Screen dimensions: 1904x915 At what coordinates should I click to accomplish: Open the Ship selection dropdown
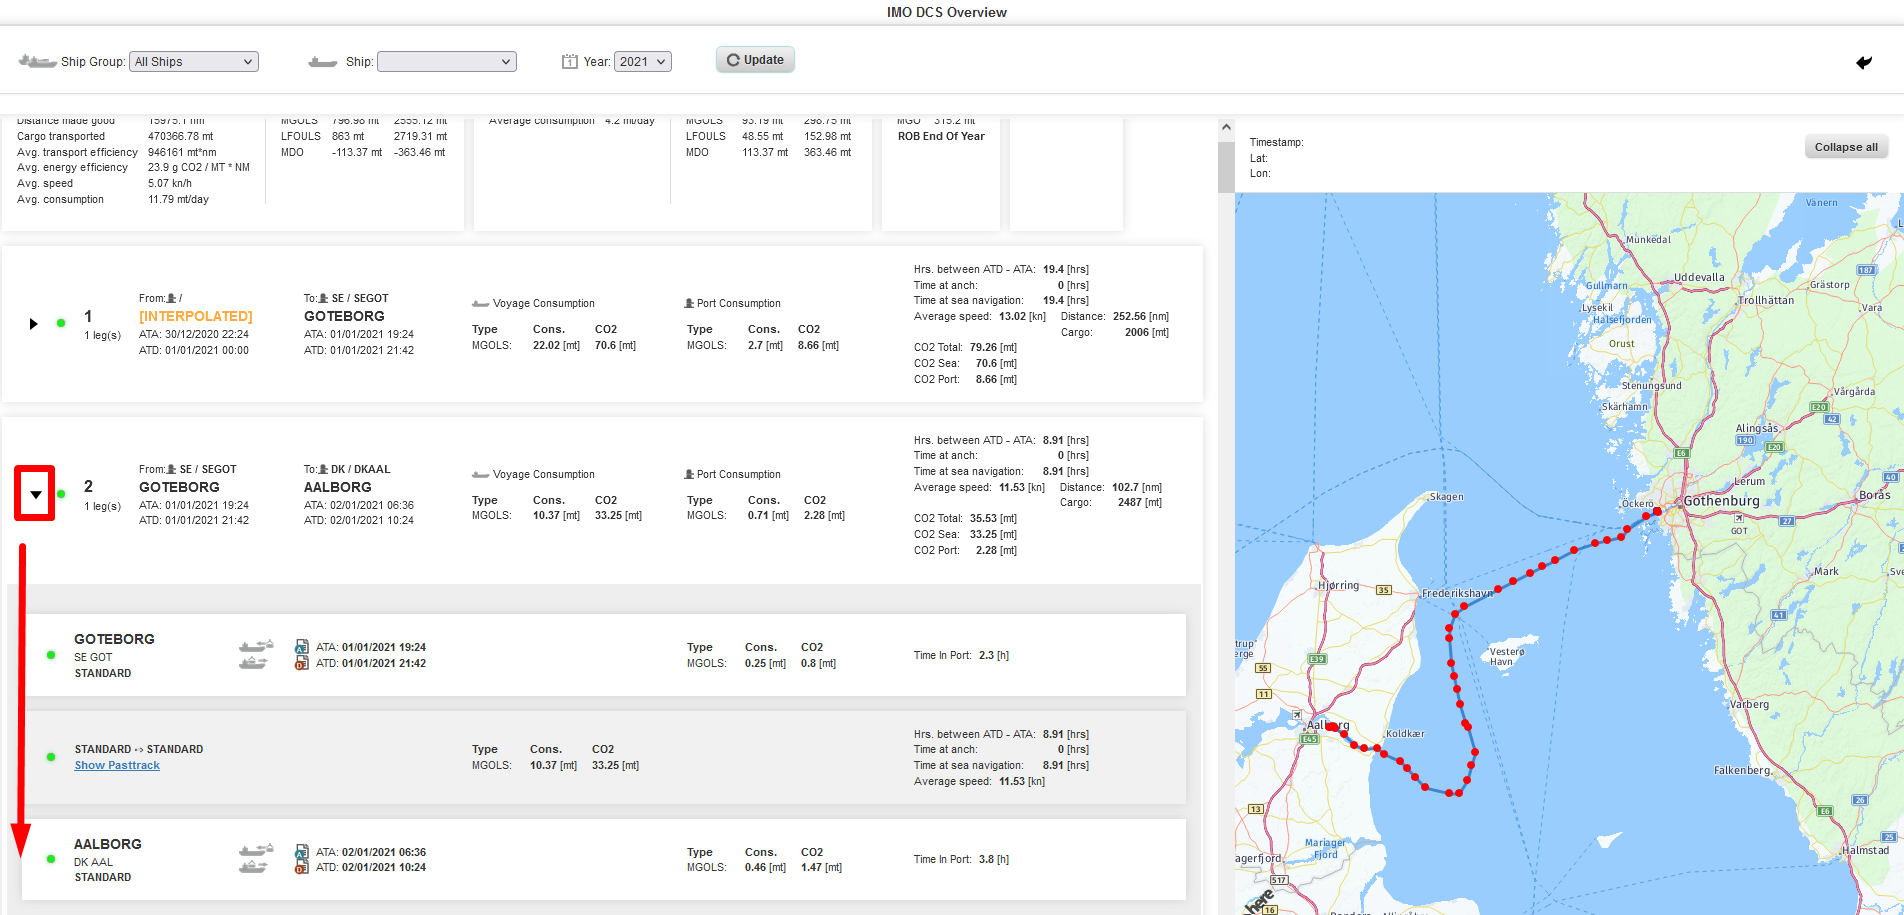point(447,62)
